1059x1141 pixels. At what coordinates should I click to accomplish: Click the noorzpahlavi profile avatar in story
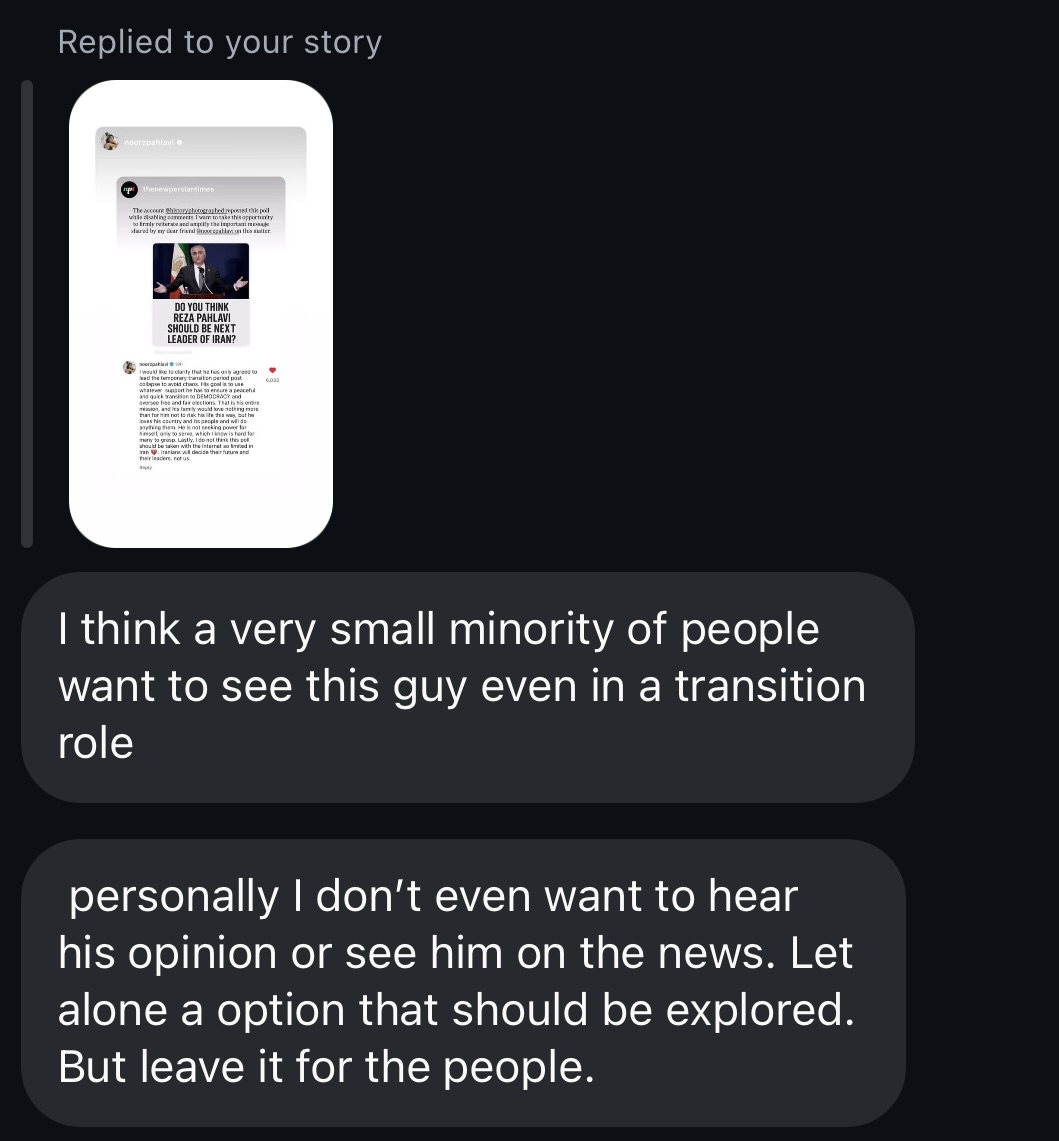(x=110, y=141)
